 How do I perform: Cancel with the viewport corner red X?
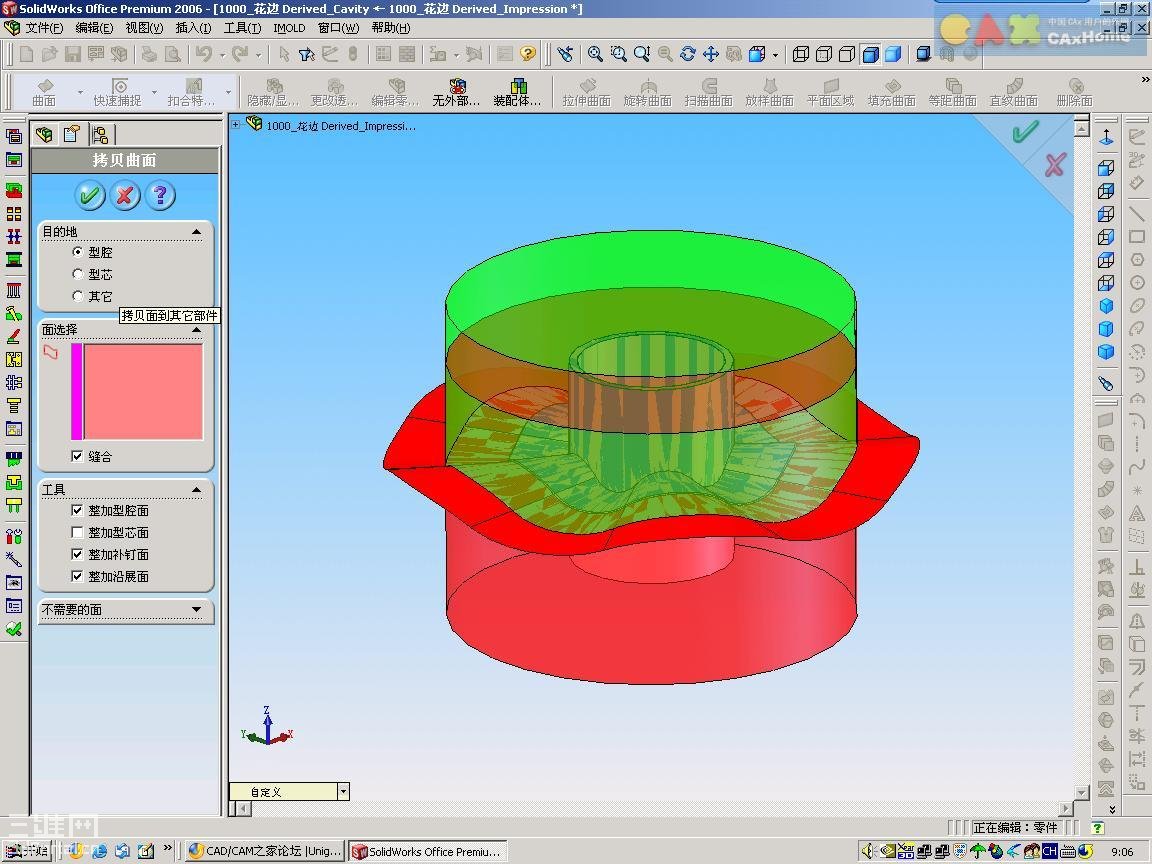point(1055,165)
